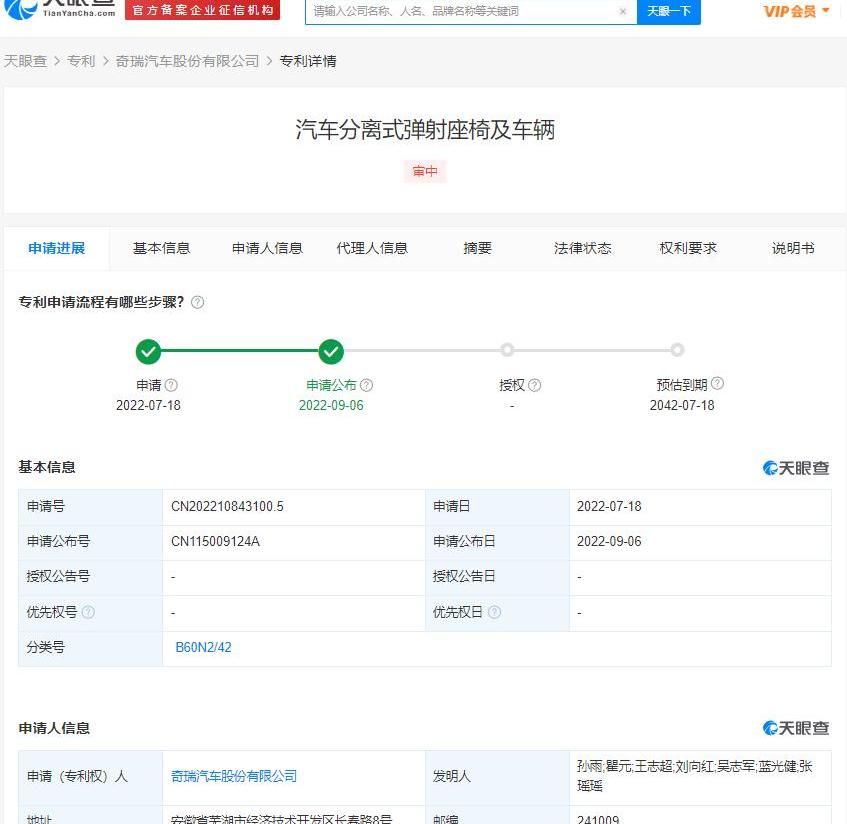847x824 pixels.
Task: Switch to the 基本信息 tab
Action: 162,249
